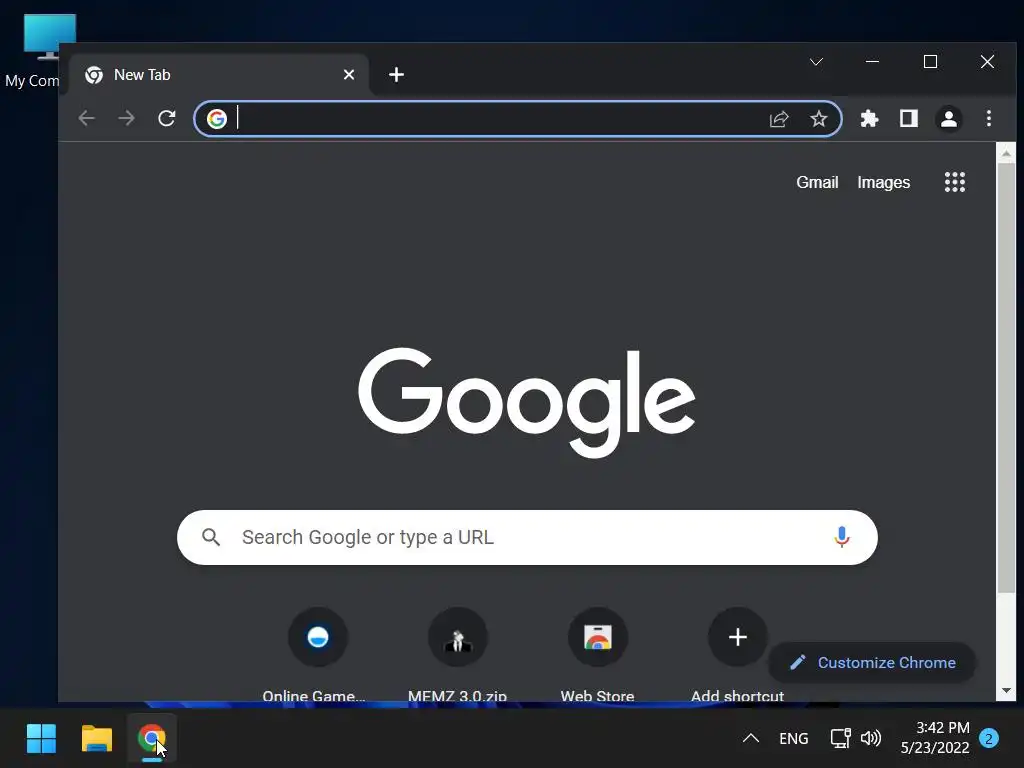Click Customize Chrome button
Image resolution: width=1024 pixels, height=768 pixels.
coord(872,662)
